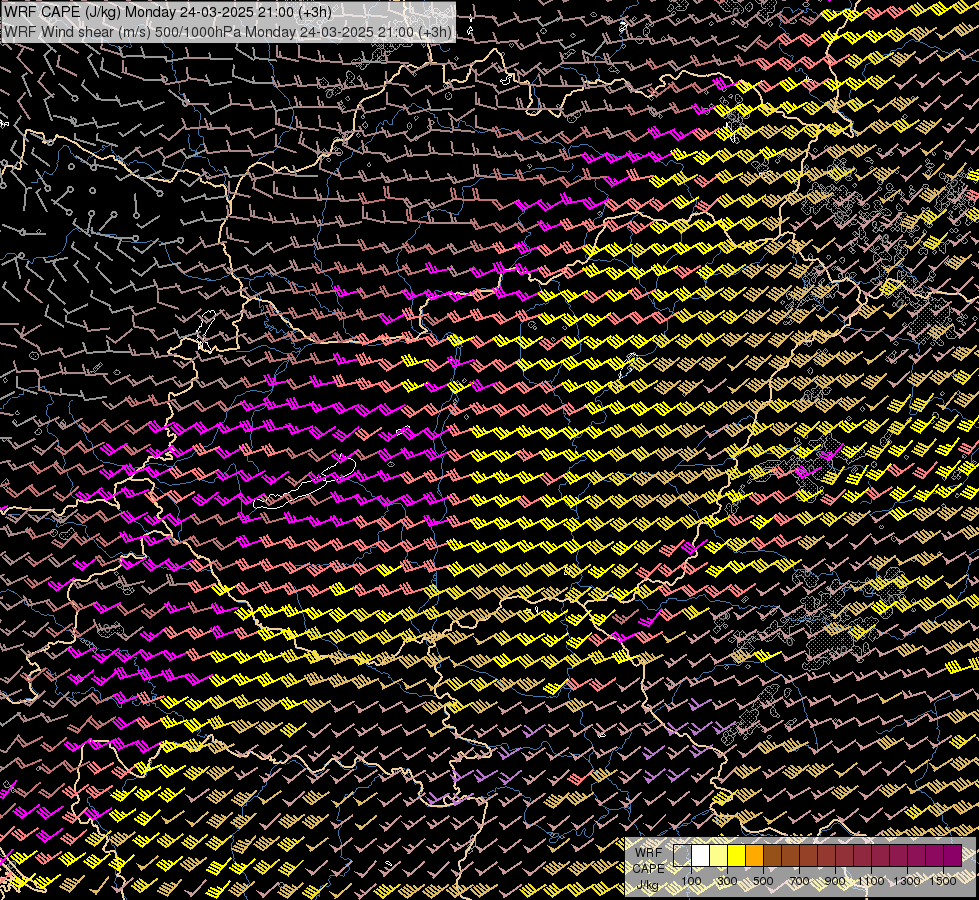979x900 pixels.
Task: Click the '1100' legend value label
Action: [871, 881]
